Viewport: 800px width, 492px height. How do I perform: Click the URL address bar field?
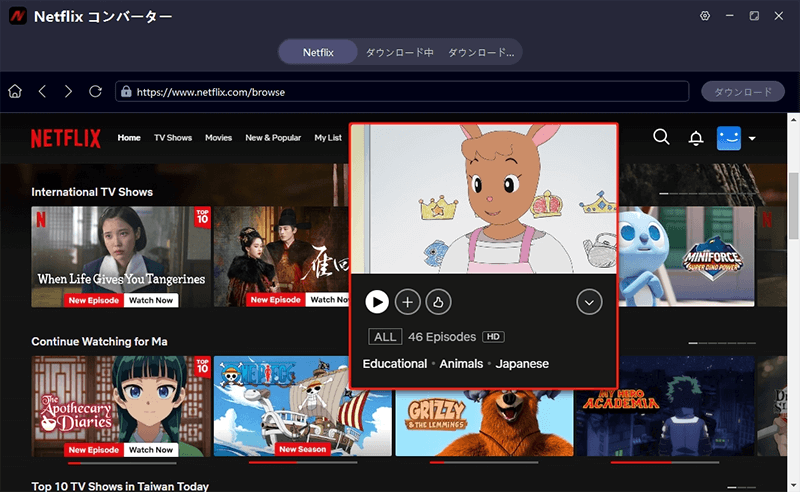pyautogui.click(x=402, y=92)
